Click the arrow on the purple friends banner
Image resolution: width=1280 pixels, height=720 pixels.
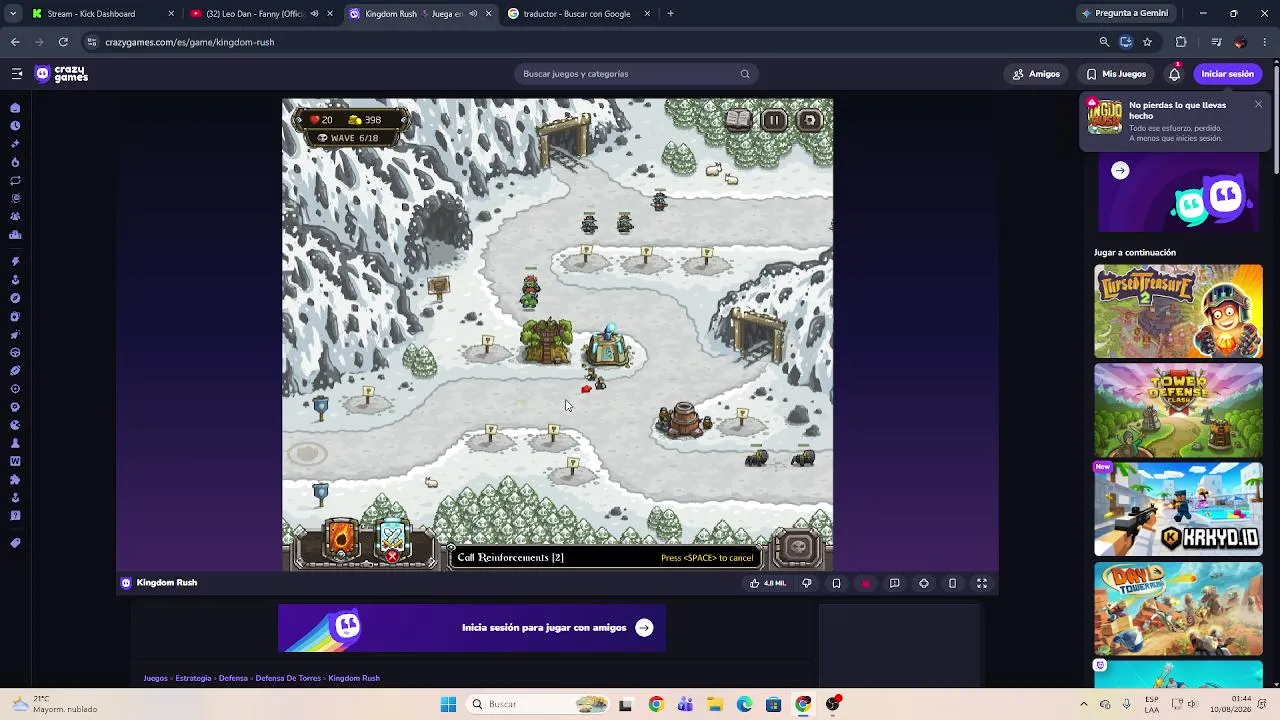pyautogui.click(x=1120, y=170)
